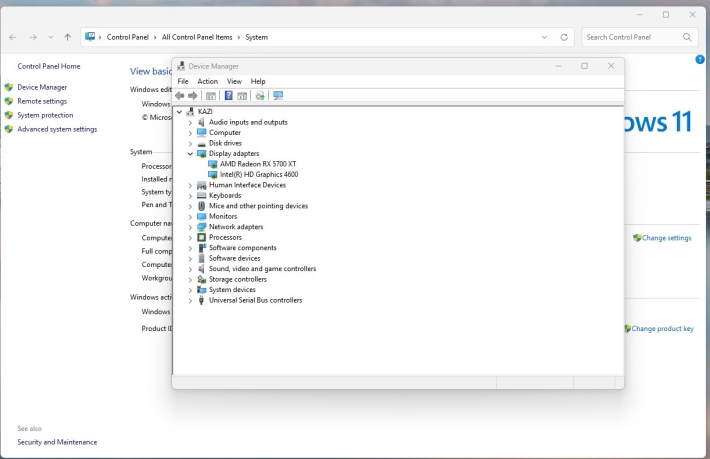Click the Scan for hardware changes monitor icon
The width and height of the screenshot is (710, 459).
click(x=278, y=96)
